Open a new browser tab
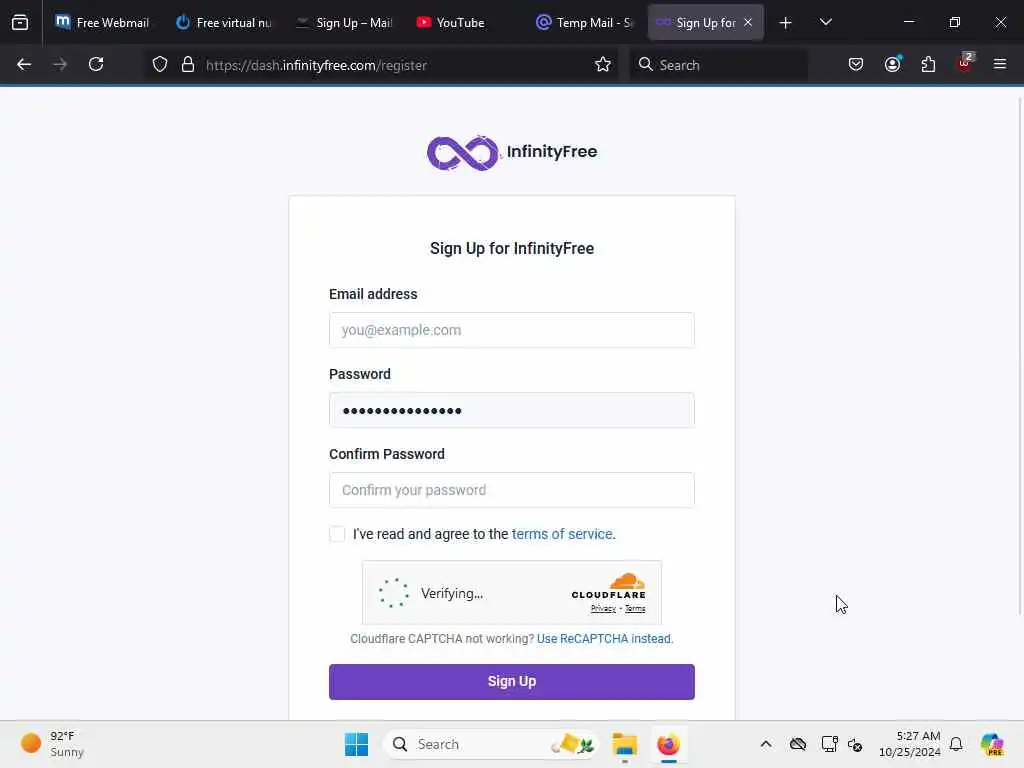The width and height of the screenshot is (1024, 768). point(786,23)
